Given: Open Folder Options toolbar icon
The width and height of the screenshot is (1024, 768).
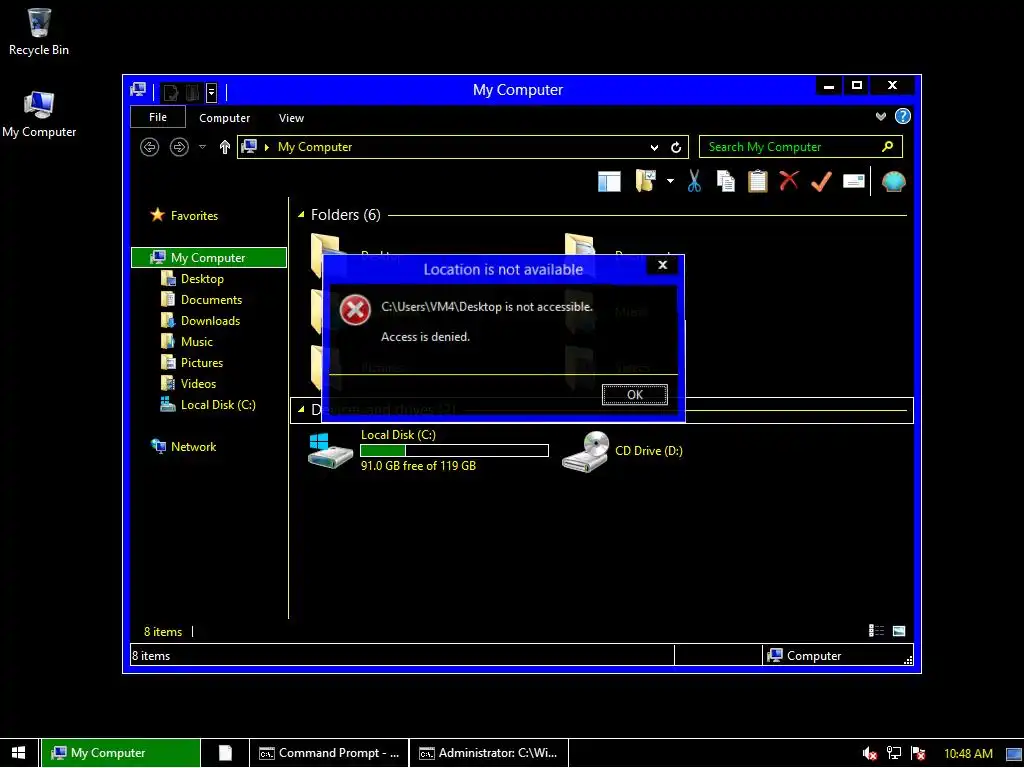Looking at the screenshot, I should [645, 181].
